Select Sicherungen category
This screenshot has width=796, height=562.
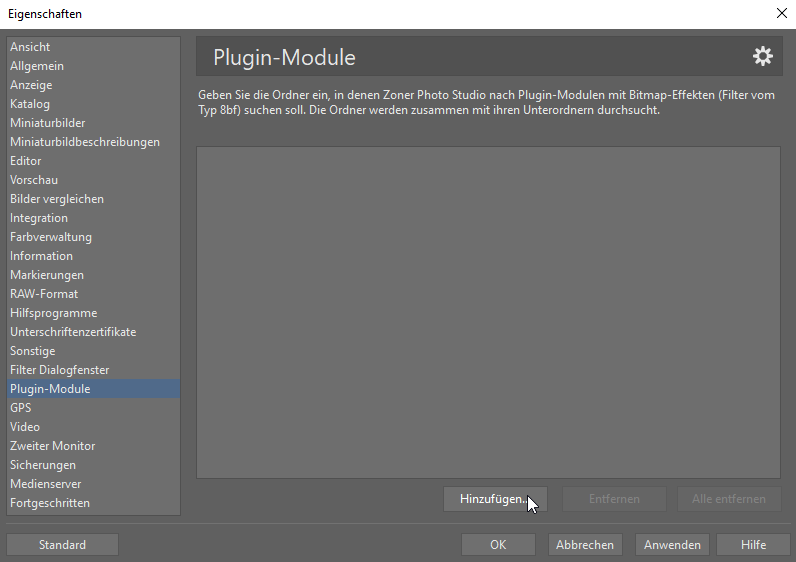(x=93, y=465)
